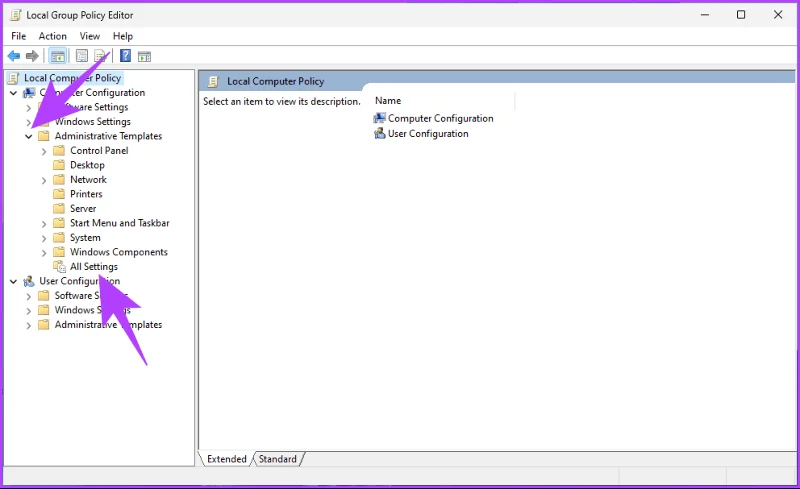Click the System folder icon
Image resolution: width=800 pixels, height=489 pixels.
(59, 238)
